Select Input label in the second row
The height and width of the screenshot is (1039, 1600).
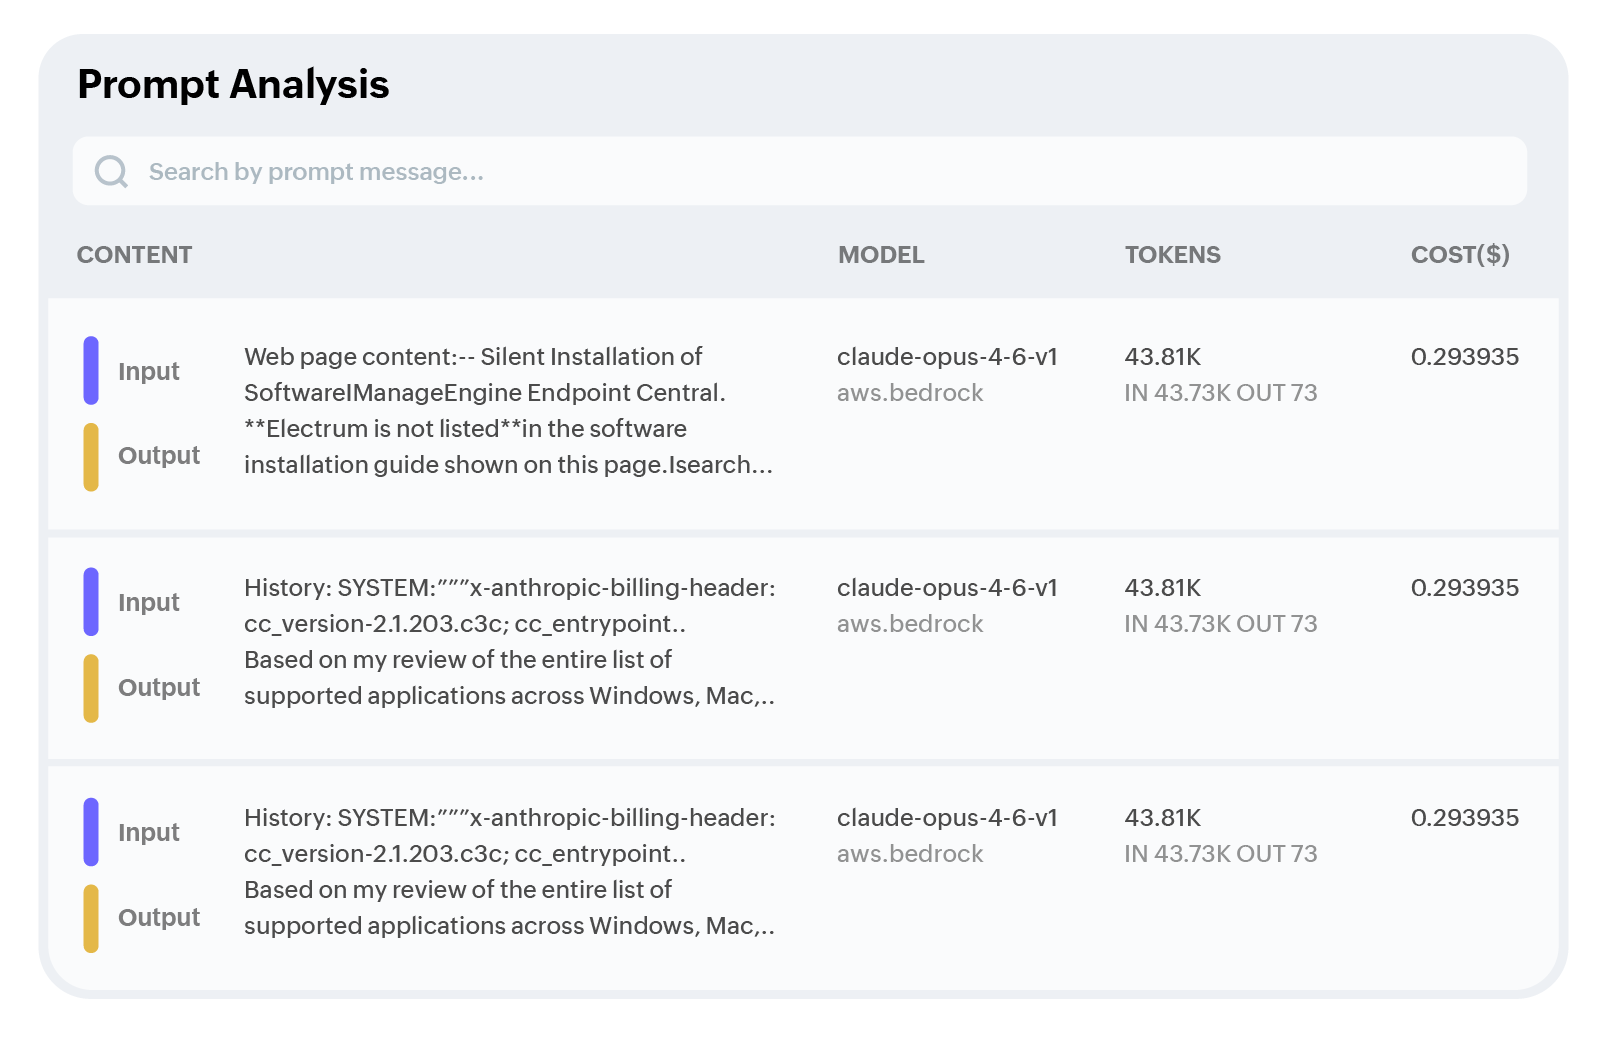coord(148,602)
